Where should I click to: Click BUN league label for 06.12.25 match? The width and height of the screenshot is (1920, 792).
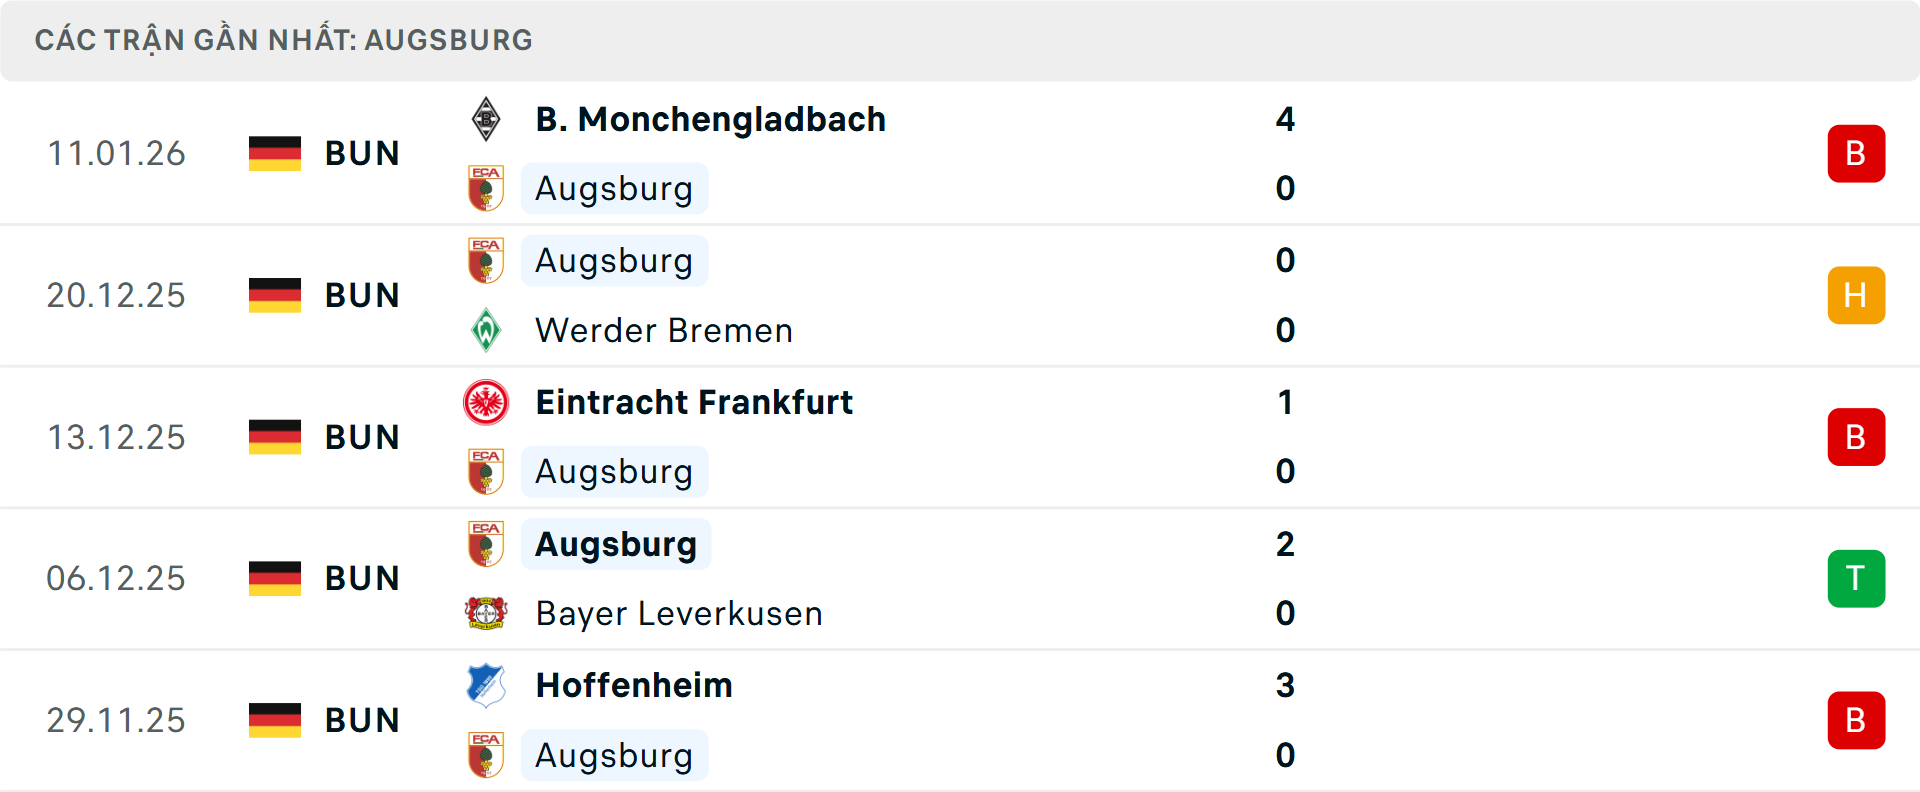coord(362,578)
